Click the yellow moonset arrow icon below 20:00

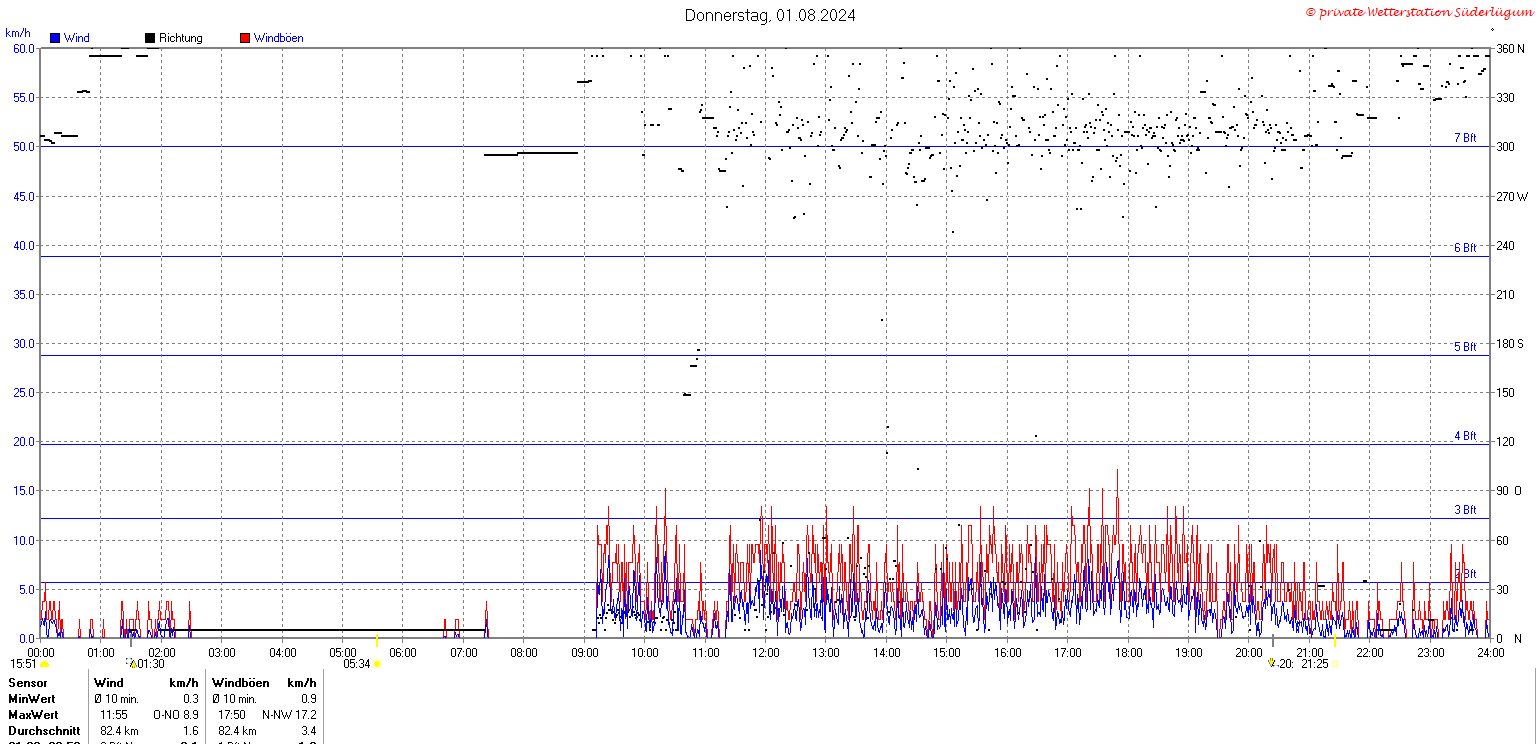1272,662
